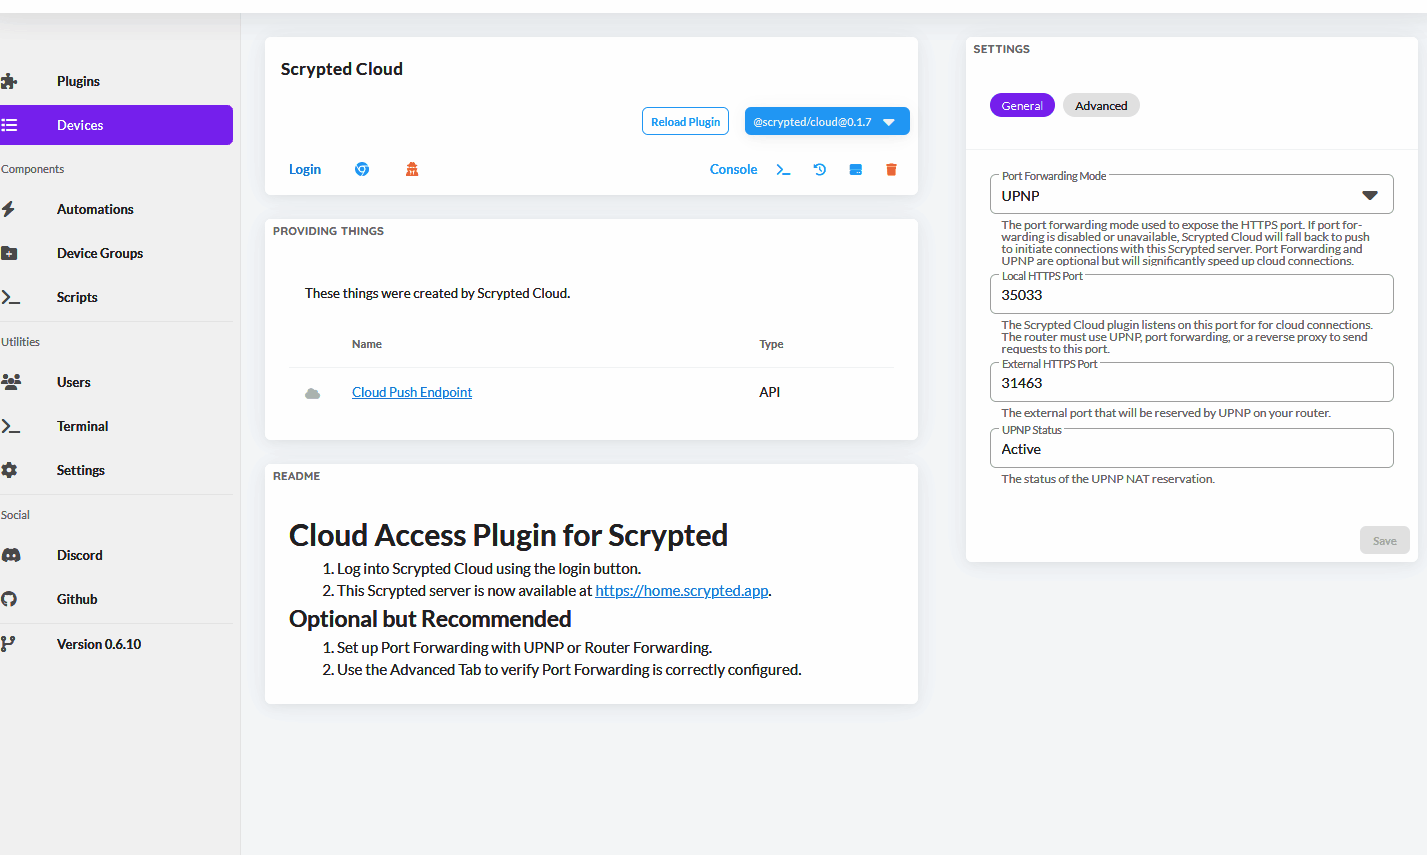Image resolution: width=1427 pixels, height=855 pixels.
Task: Click the Reload Plugin button
Action: (x=685, y=121)
